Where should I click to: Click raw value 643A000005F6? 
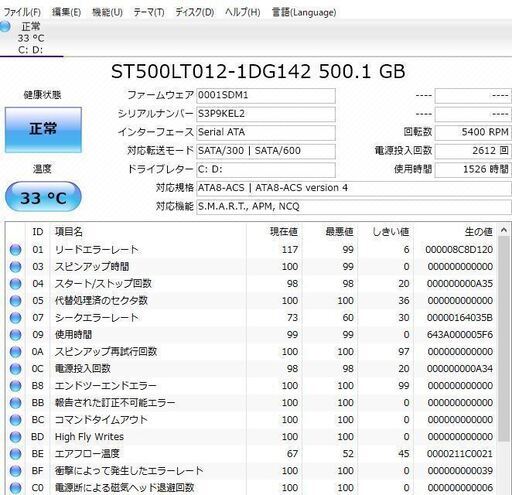point(460,335)
